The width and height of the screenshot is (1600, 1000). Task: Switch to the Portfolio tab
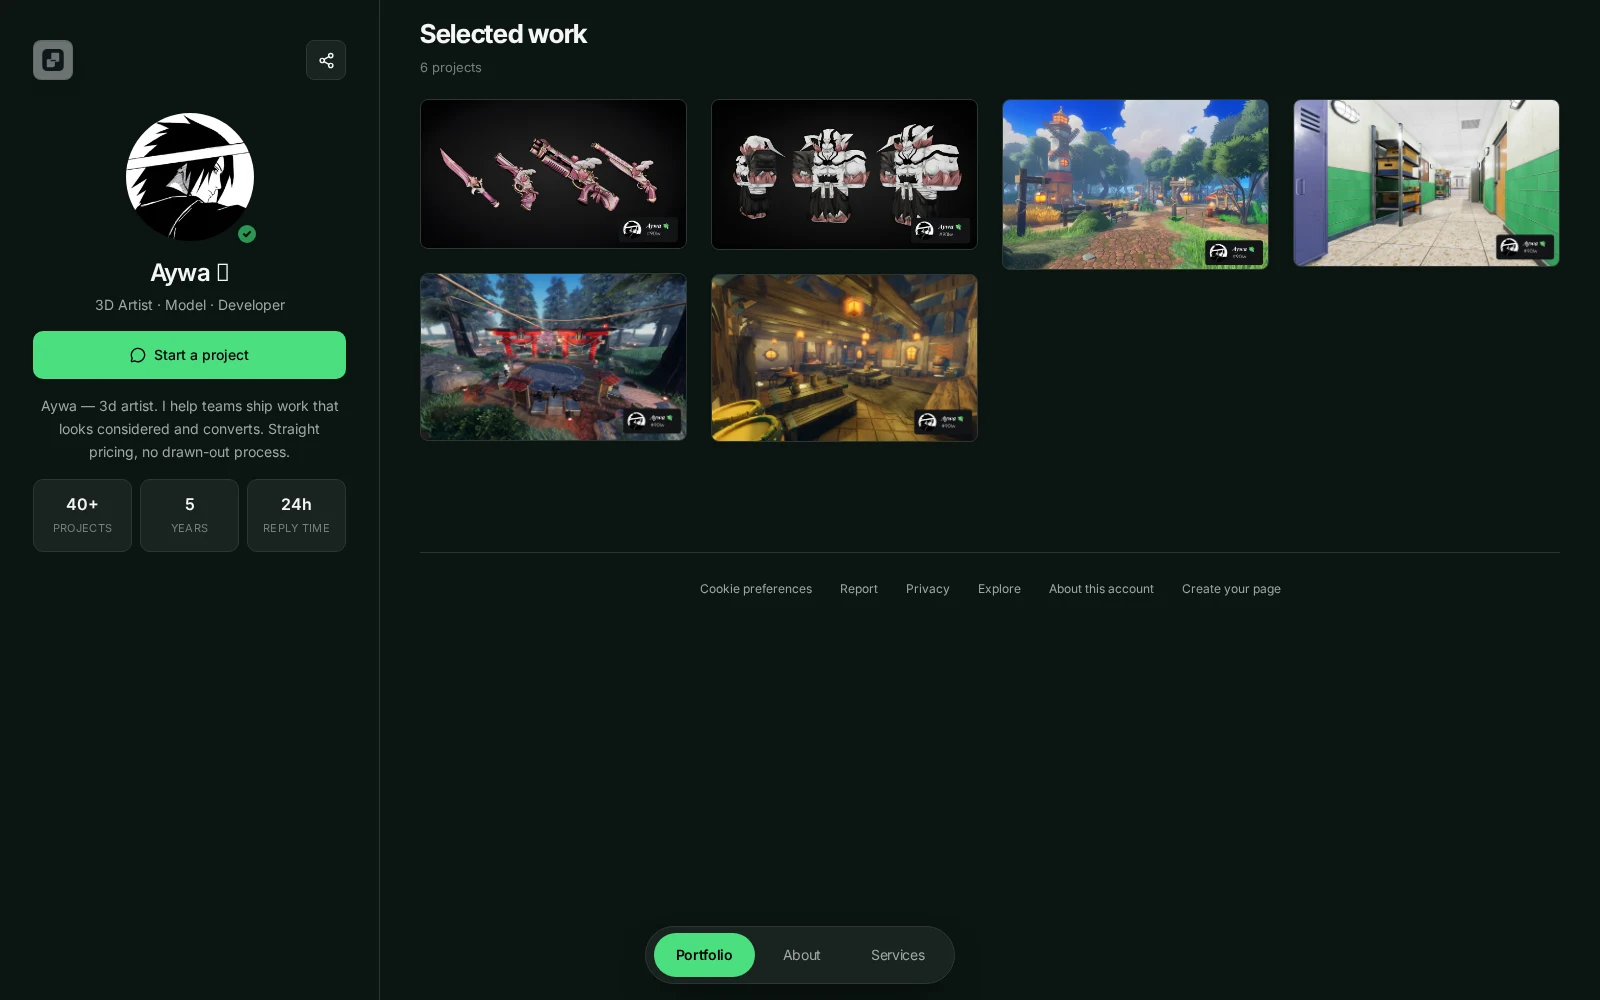[x=704, y=955]
